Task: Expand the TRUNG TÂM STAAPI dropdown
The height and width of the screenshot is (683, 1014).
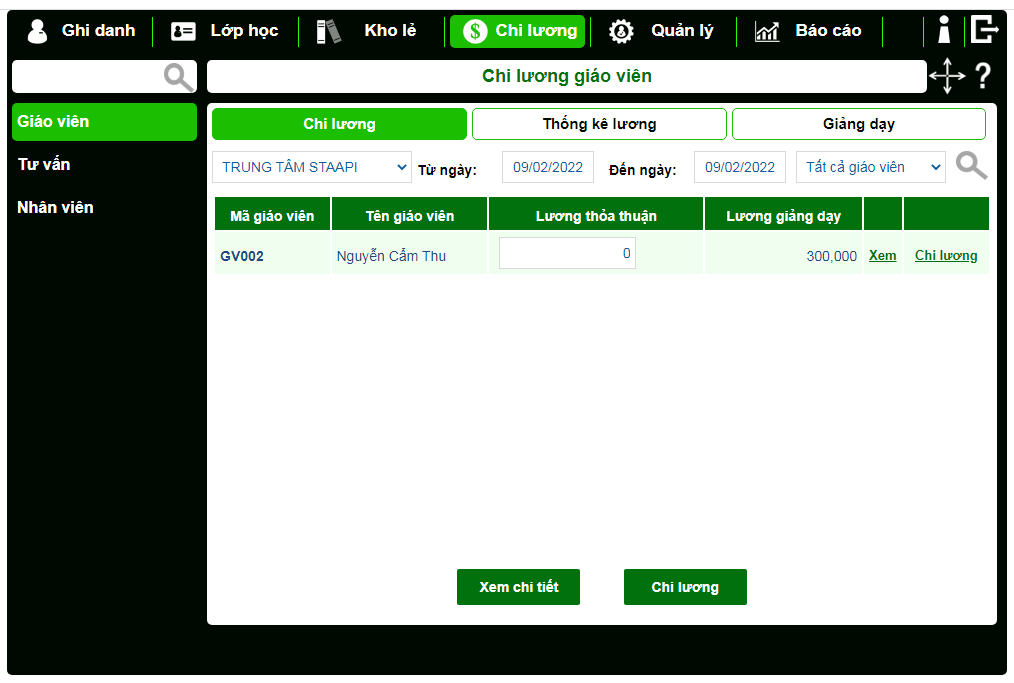Action: (311, 167)
